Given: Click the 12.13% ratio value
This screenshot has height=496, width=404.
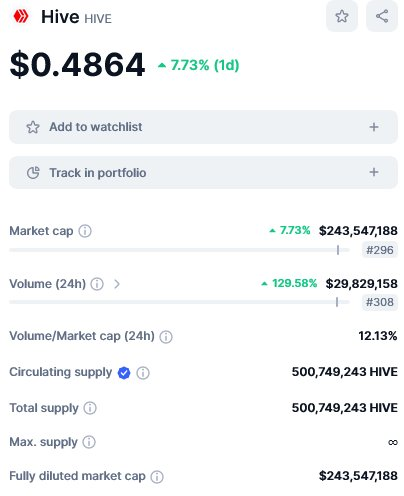Looking at the screenshot, I should pos(378,336).
